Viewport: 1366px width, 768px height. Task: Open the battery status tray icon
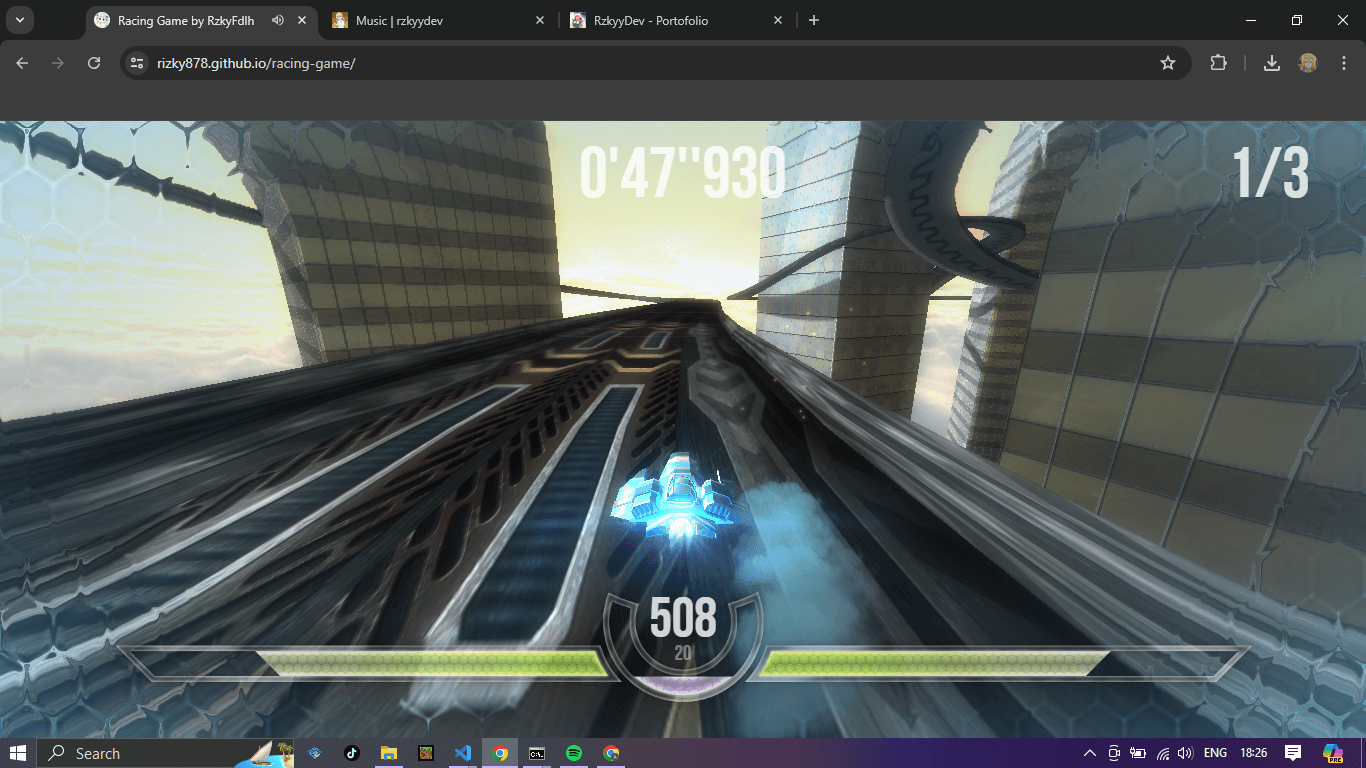pyautogui.click(x=1138, y=753)
